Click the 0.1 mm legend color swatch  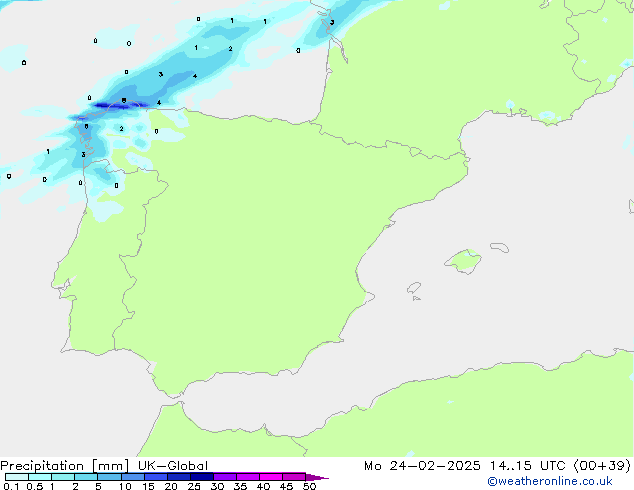coord(17,477)
